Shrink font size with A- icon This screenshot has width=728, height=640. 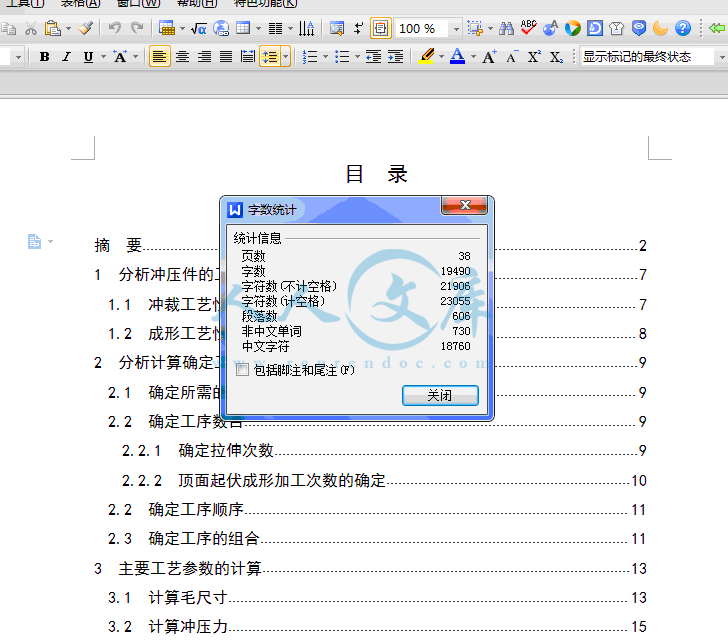(x=512, y=57)
